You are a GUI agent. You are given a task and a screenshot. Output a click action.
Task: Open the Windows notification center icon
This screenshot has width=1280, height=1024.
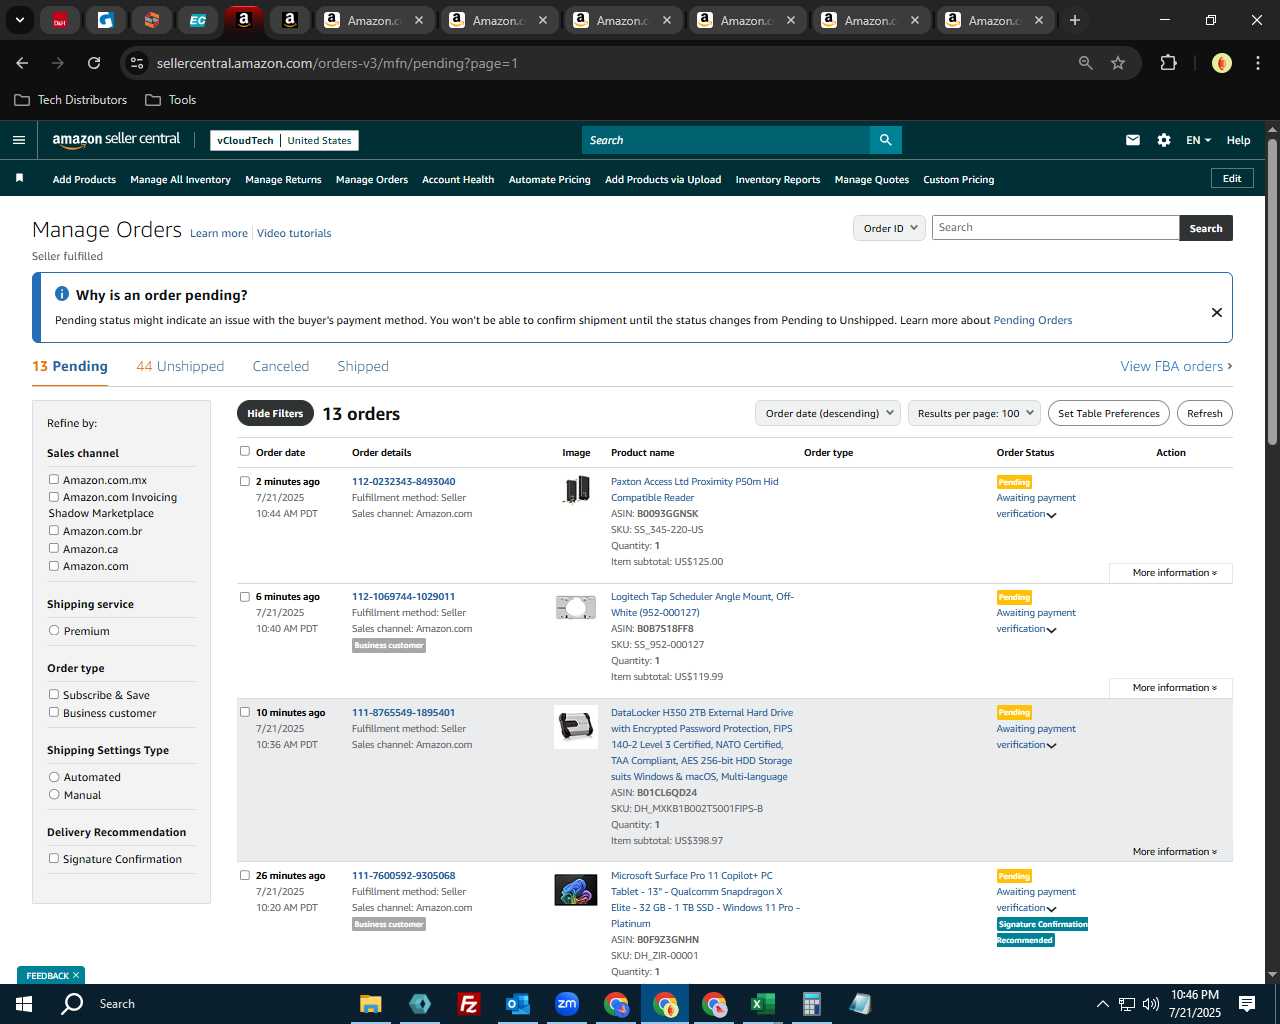(x=1247, y=1004)
